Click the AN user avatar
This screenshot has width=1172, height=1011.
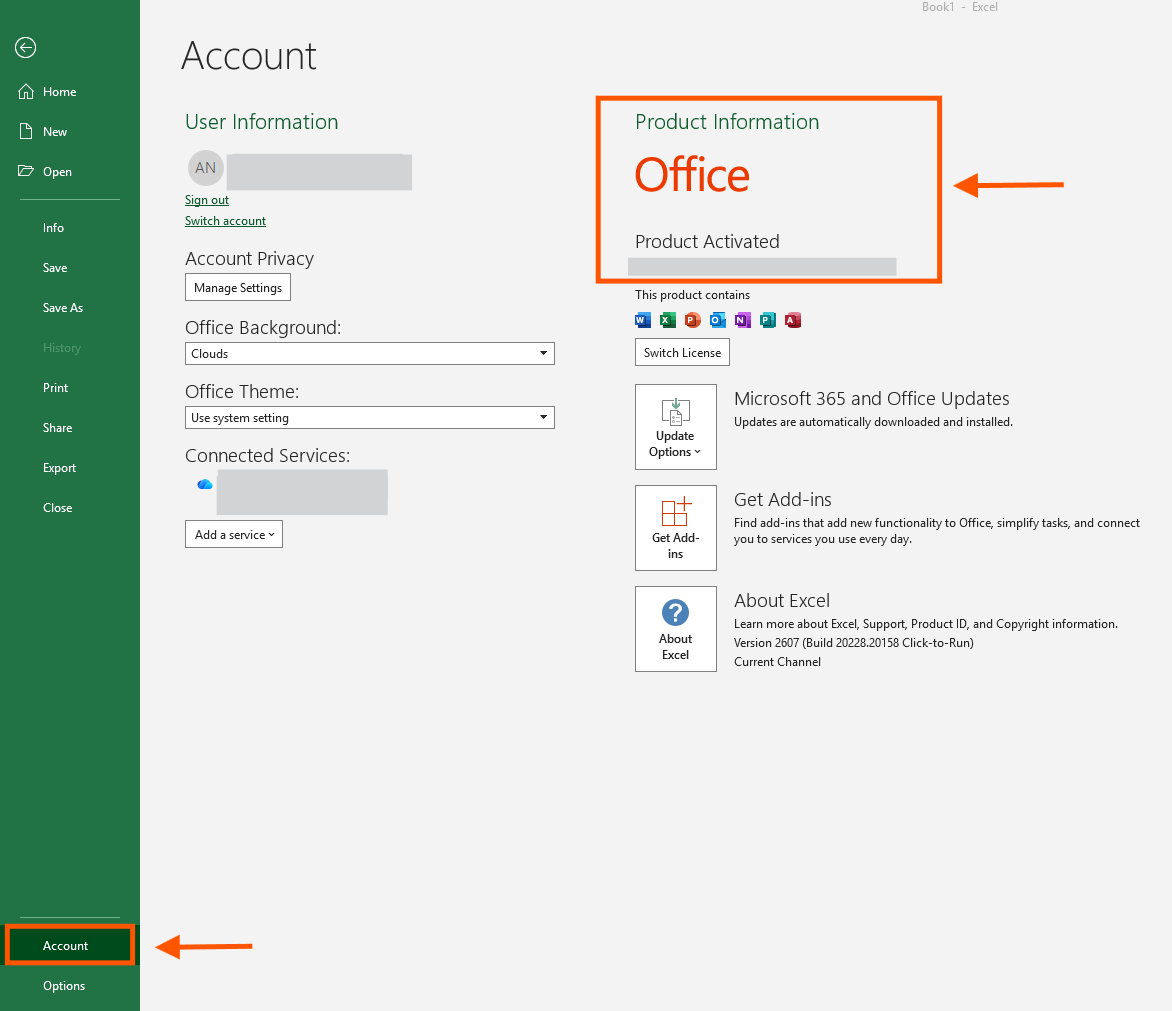click(206, 168)
